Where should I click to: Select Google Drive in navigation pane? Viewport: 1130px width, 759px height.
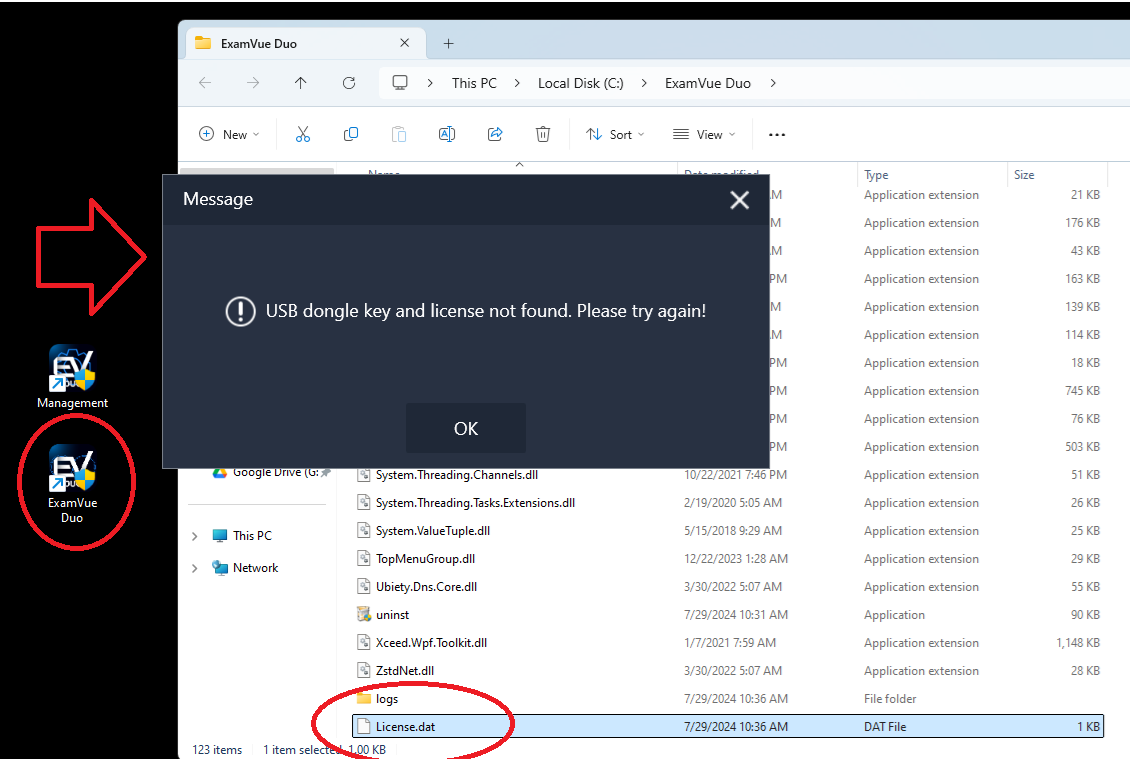pyautogui.click(x=275, y=472)
